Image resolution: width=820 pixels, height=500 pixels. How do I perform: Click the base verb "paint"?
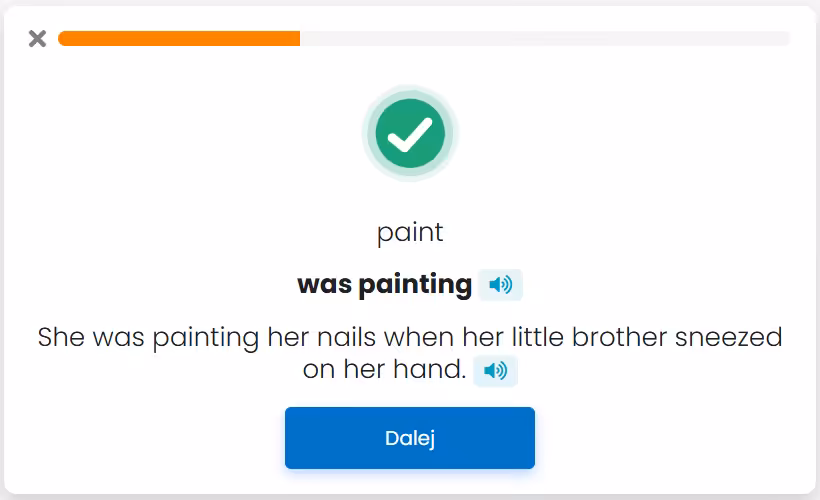(x=410, y=233)
